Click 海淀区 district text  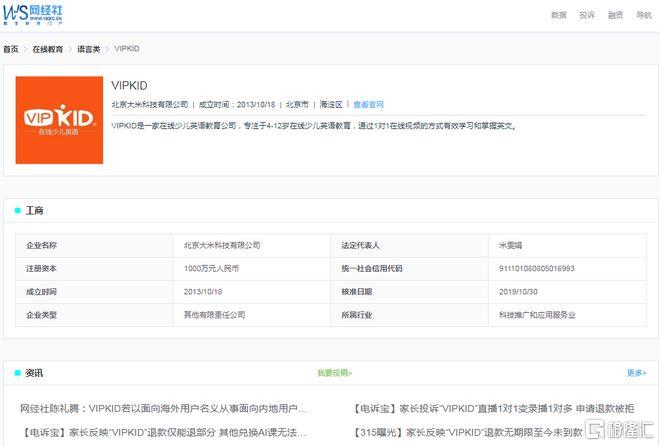click(331, 104)
